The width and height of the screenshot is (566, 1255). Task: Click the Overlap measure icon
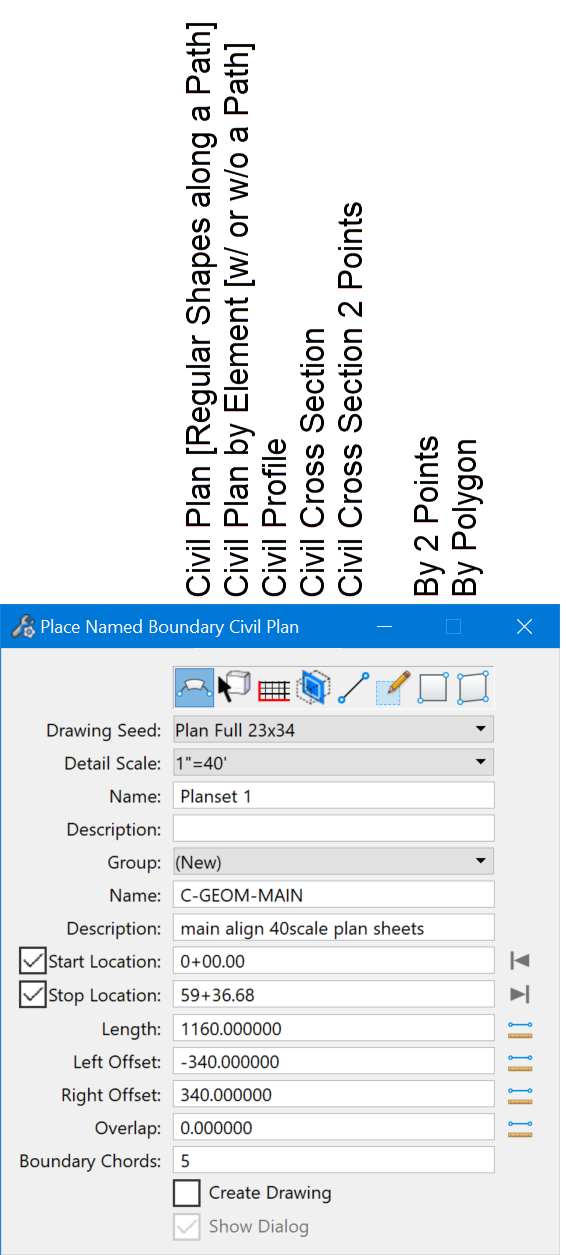(x=520, y=1128)
